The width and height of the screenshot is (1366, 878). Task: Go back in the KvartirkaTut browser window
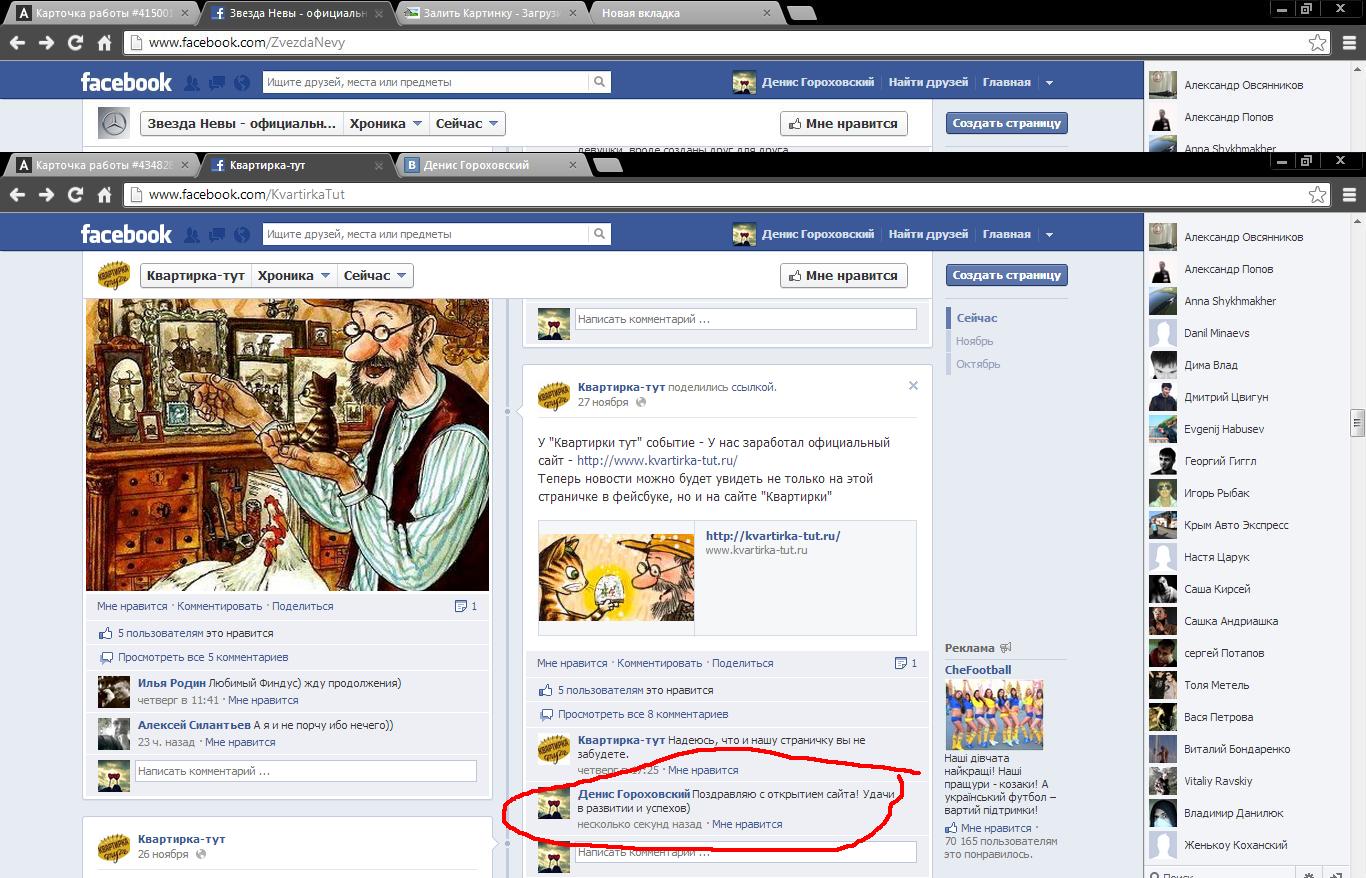[x=17, y=195]
